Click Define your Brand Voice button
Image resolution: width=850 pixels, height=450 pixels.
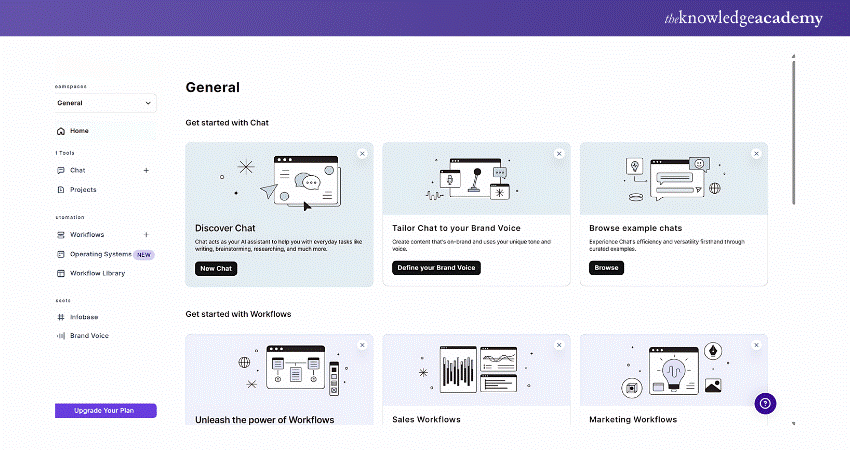tap(436, 268)
